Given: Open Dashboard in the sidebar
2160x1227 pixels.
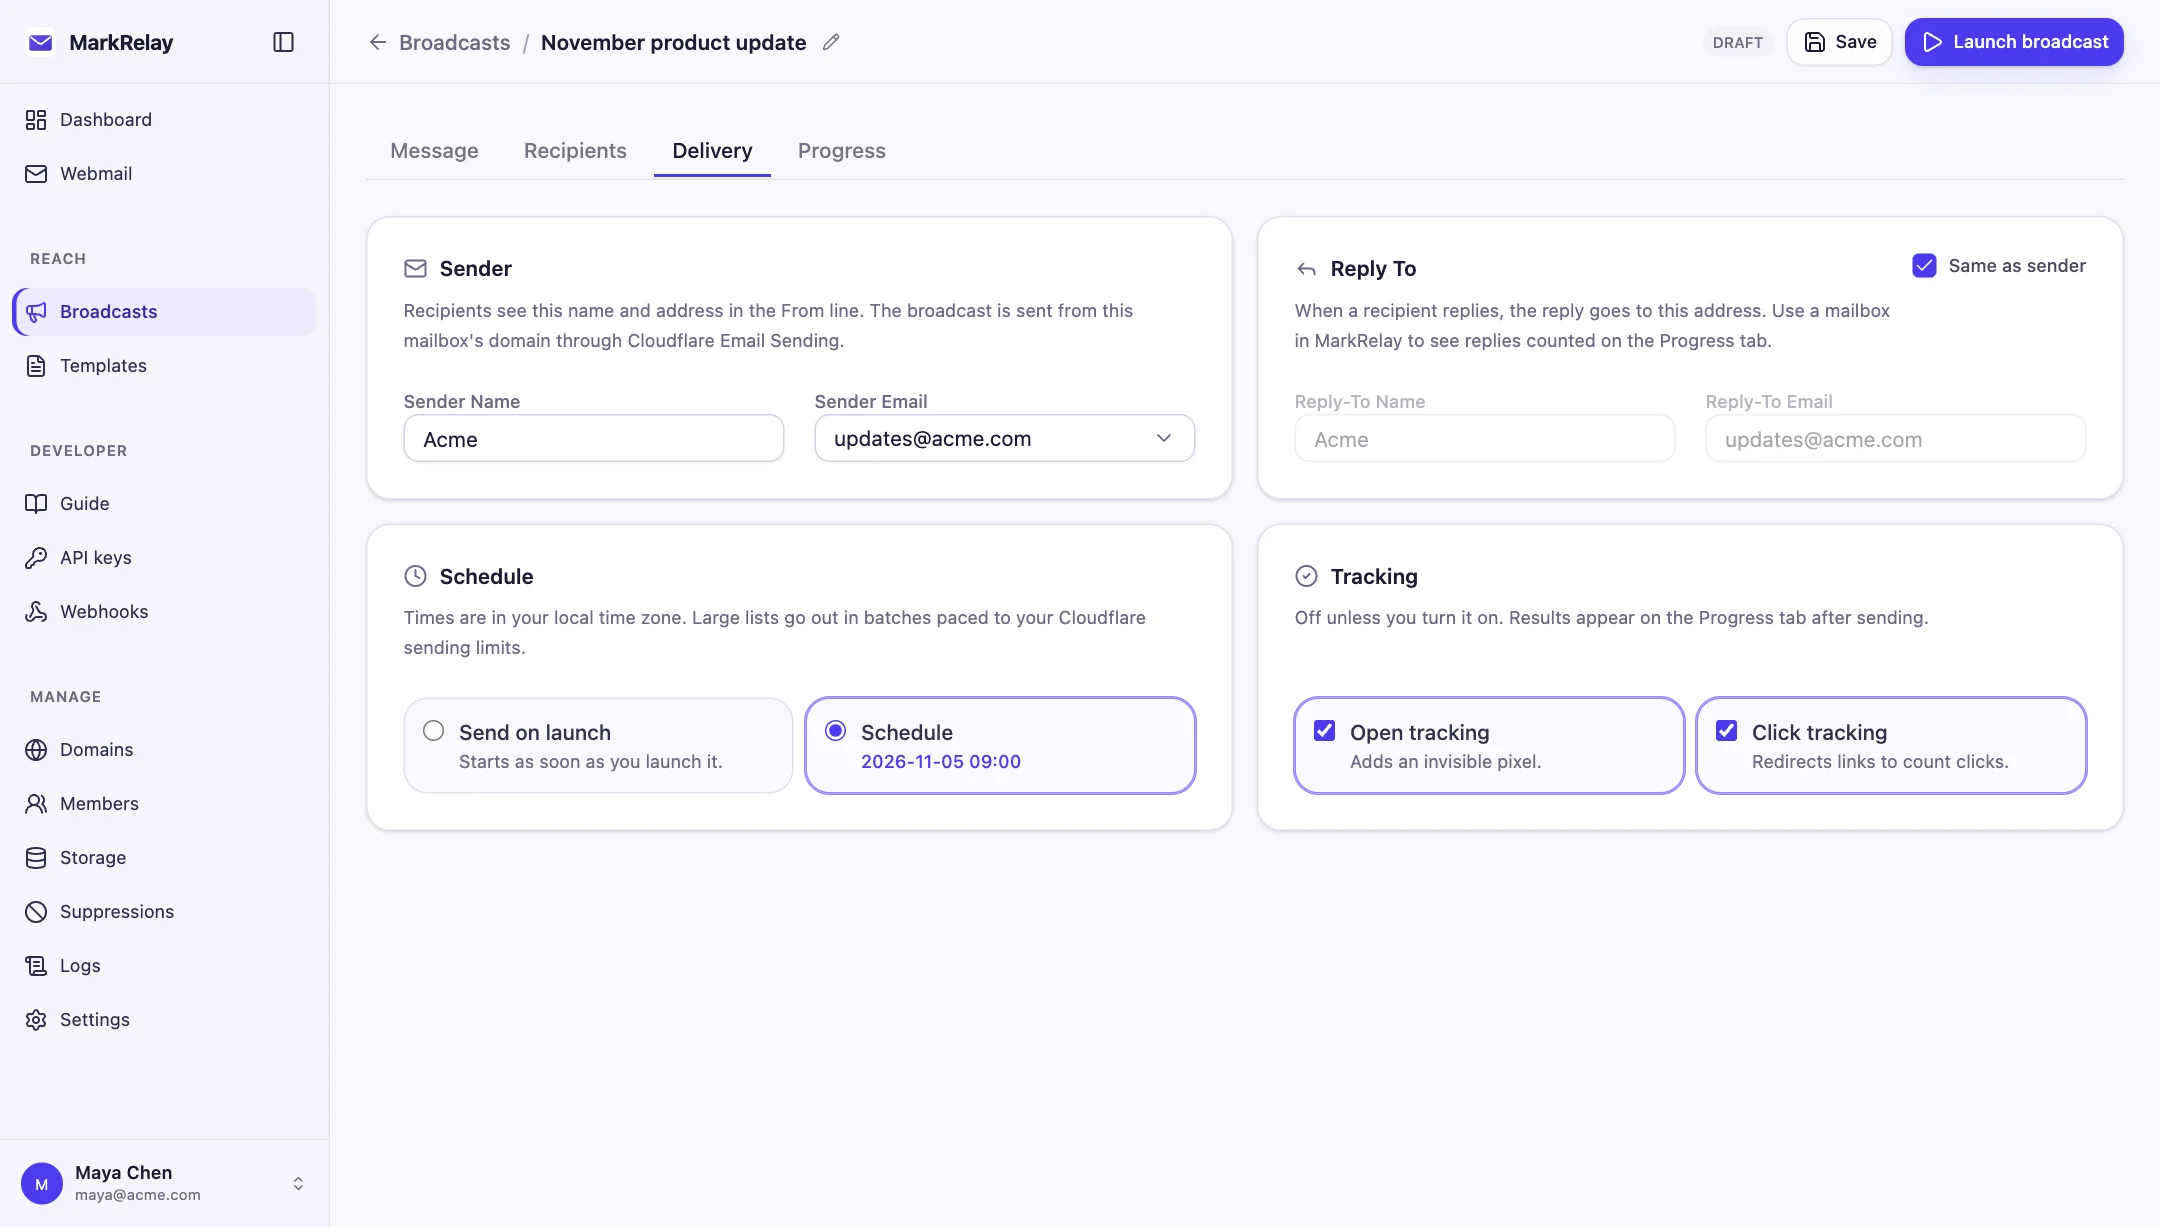Looking at the screenshot, I should pyautogui.click(x=164, y=120).
